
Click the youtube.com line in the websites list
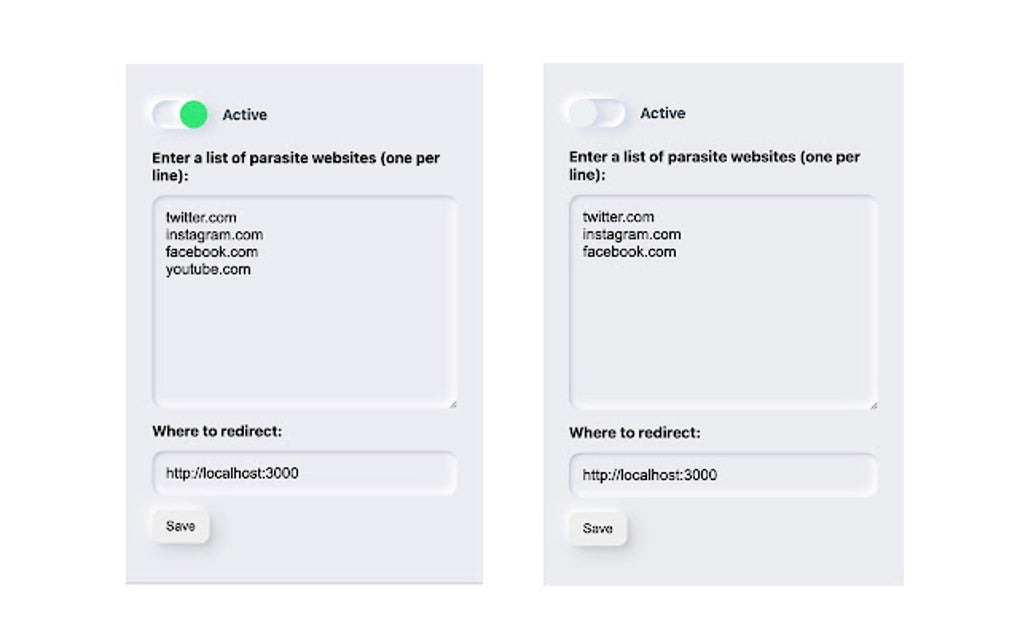(x=208, y=270)
